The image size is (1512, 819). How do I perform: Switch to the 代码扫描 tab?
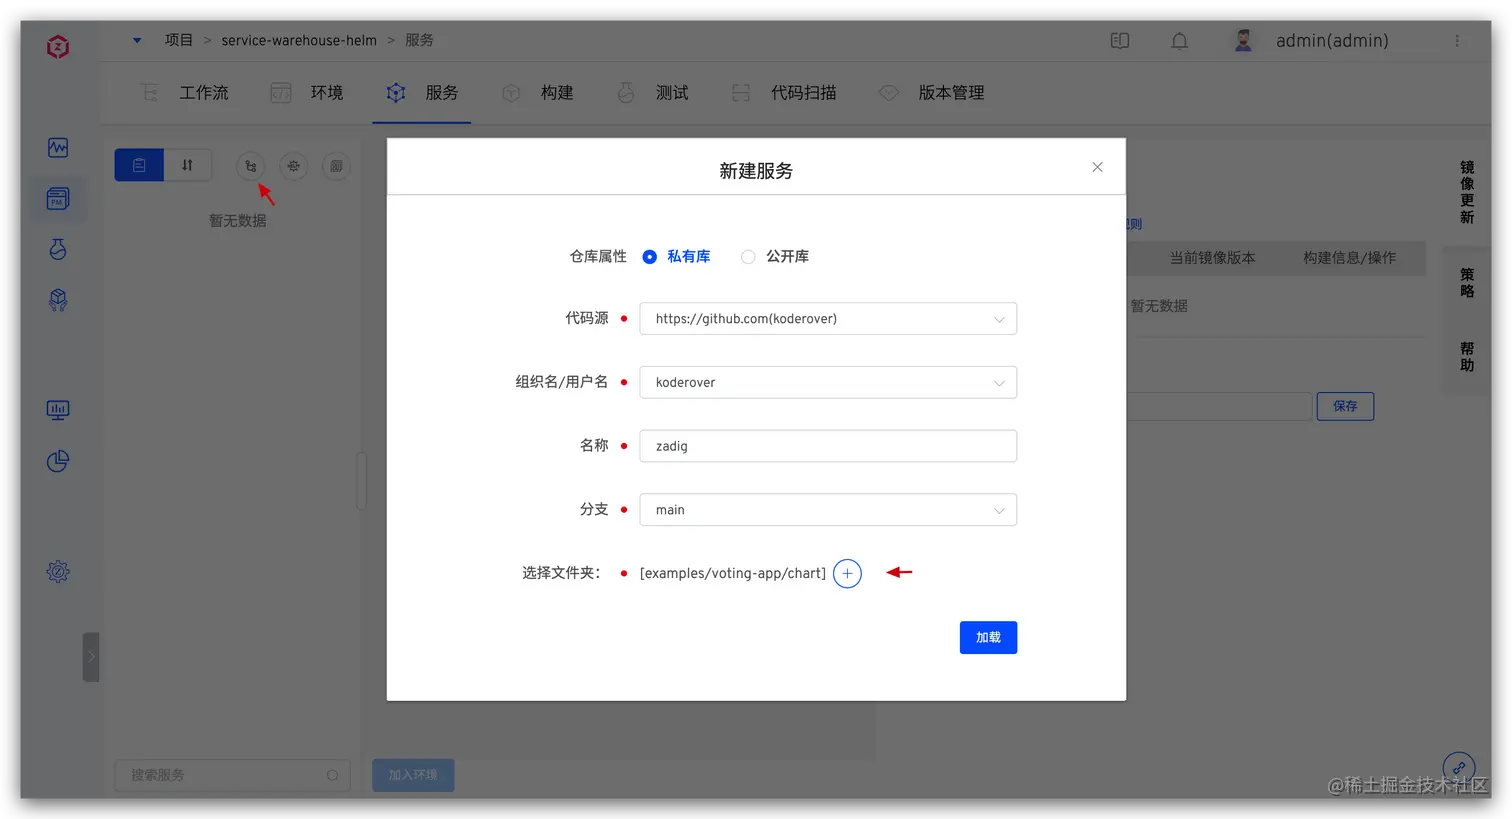point(784,93)
